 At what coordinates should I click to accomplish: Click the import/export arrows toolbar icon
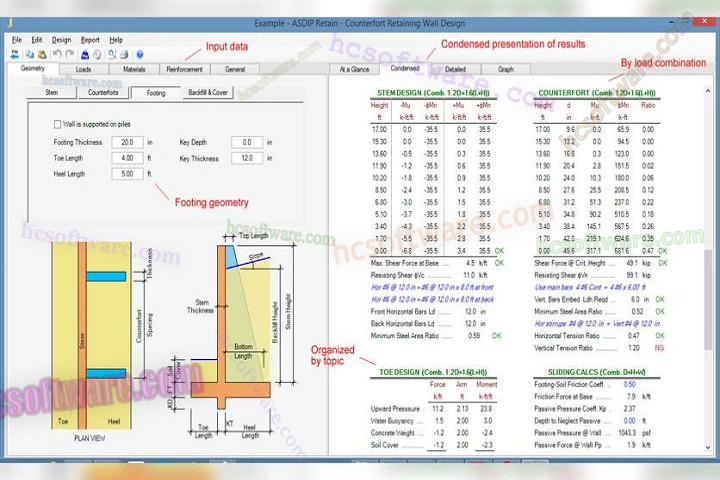coord(14,55)
